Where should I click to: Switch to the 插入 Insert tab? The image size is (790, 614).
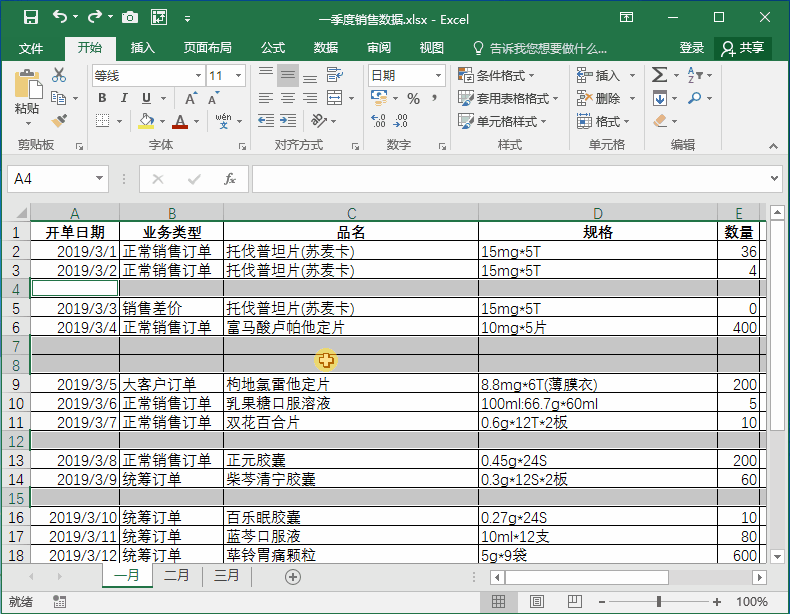143,48
